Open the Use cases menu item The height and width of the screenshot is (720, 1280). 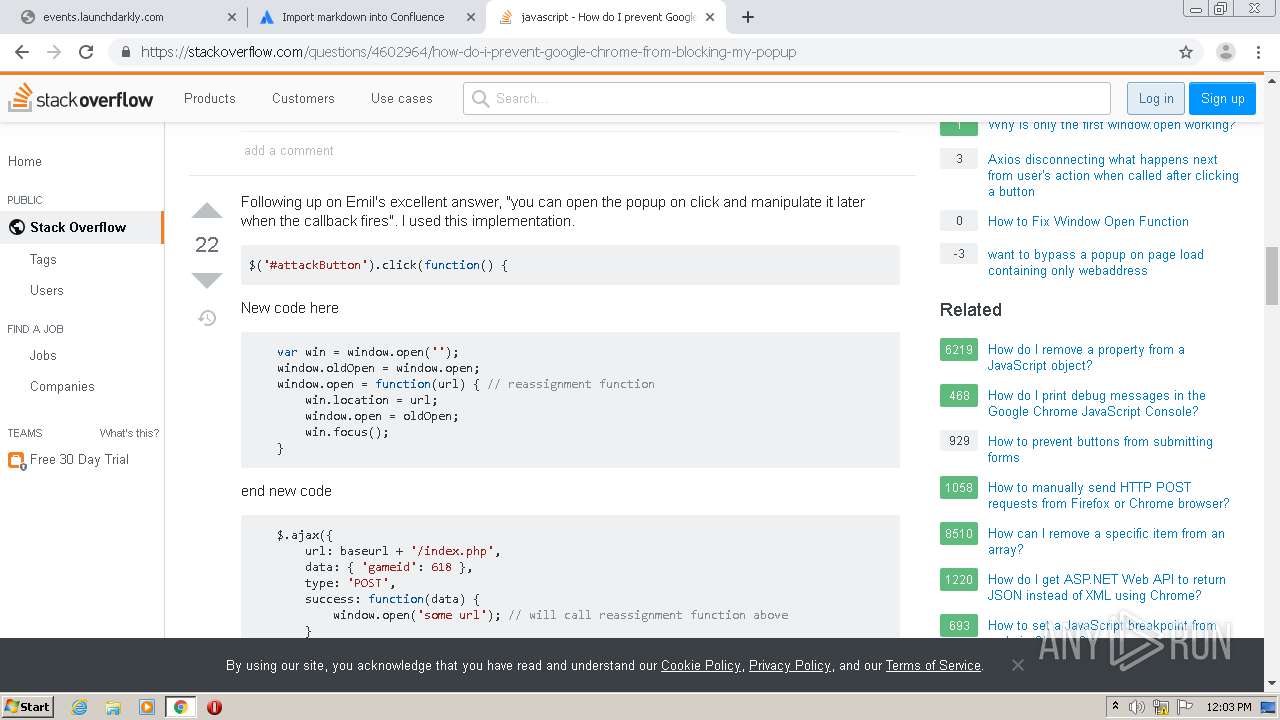[402, 98]
